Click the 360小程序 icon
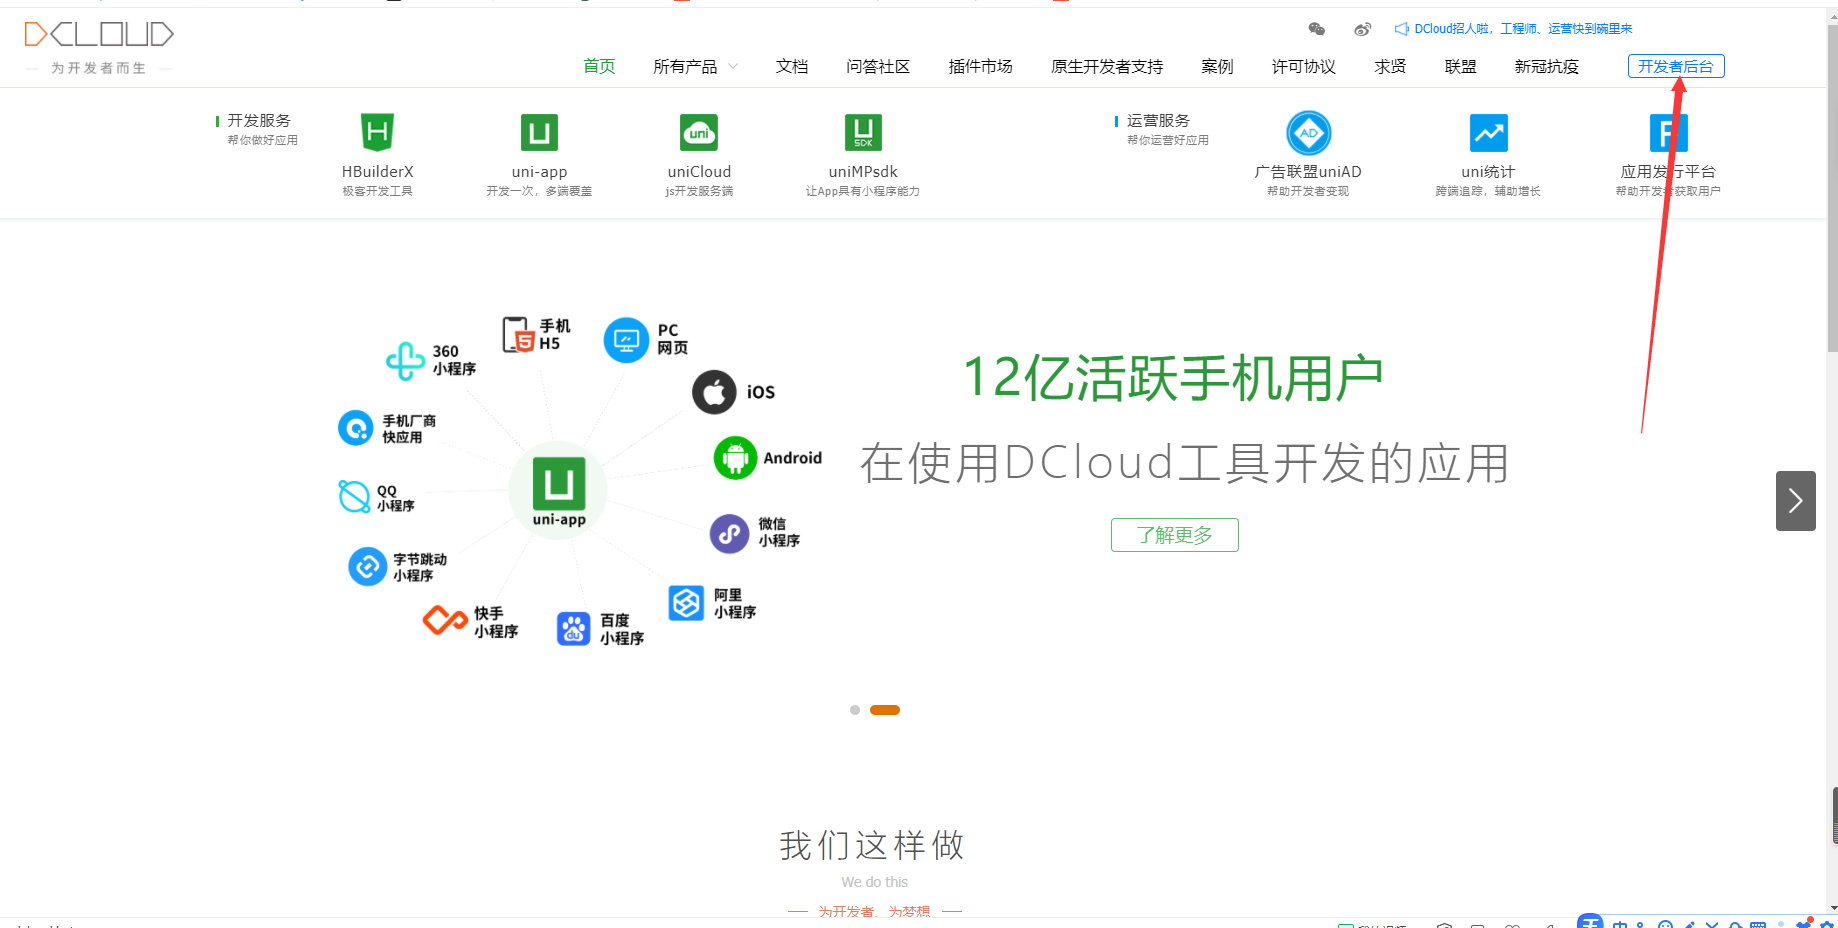 (x=405, y=361)
